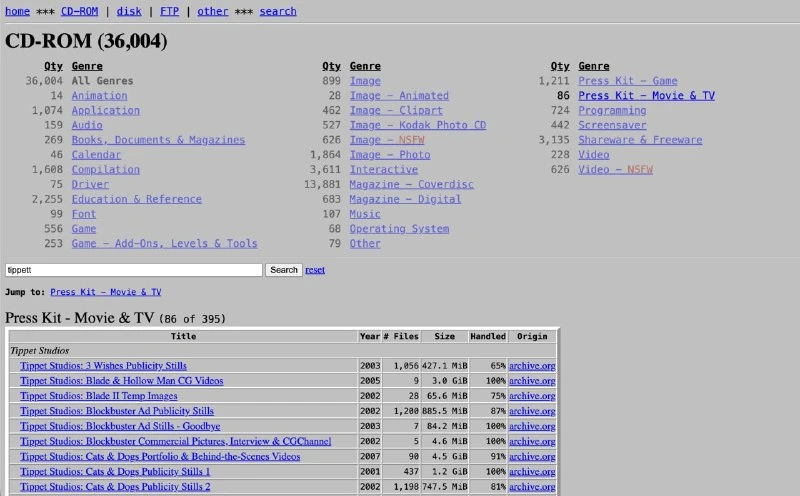Select the Other genre
Image resolution: width=800 pixels, height=496 pixels.
point(365,243)
